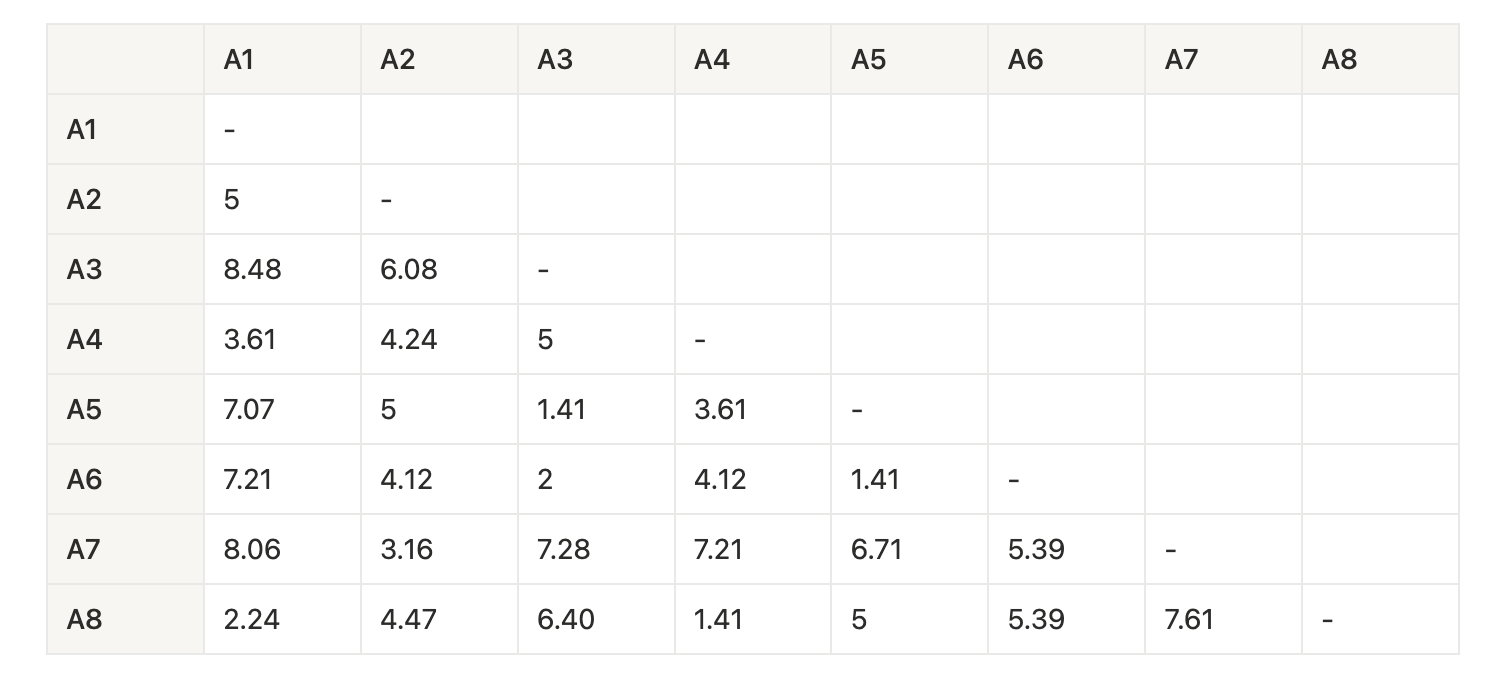The image size is (1510, 684).
Task: Click the cell showing 6.40
Action: (x=566, y=620)
